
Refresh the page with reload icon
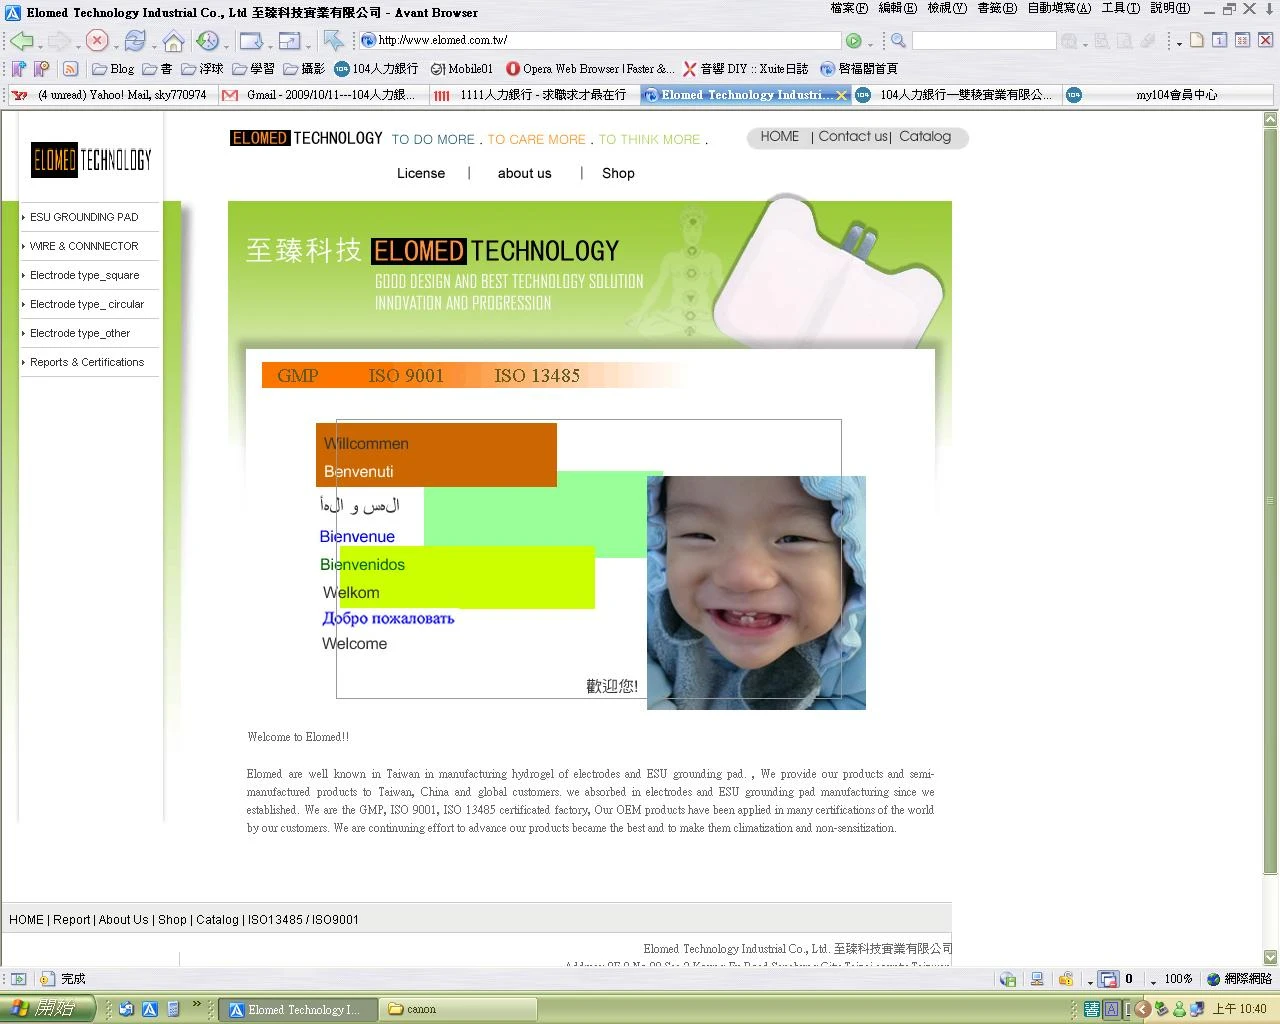(134, 41)
